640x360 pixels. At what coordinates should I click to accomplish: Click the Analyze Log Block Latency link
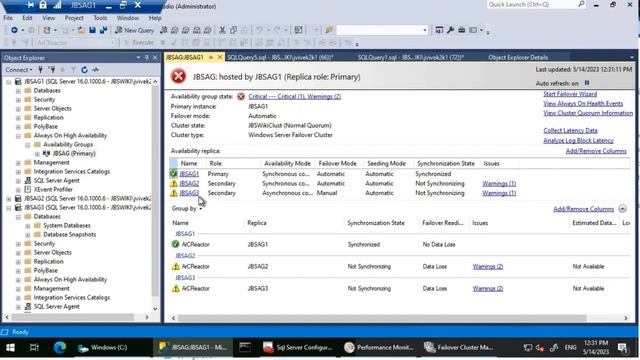(x=578, y=140)
